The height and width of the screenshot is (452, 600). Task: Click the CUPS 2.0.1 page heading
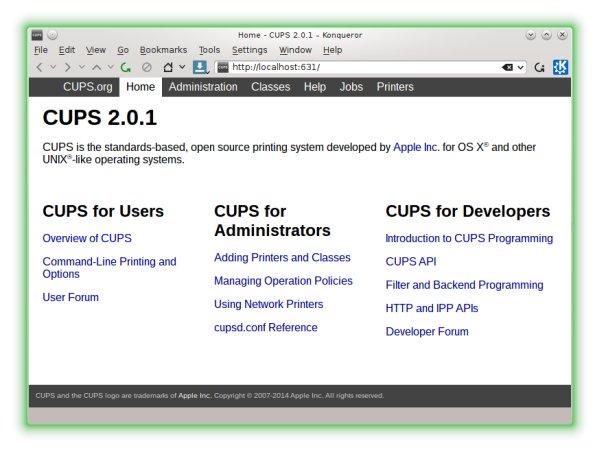pyautogui.click(x=100, y=117)
